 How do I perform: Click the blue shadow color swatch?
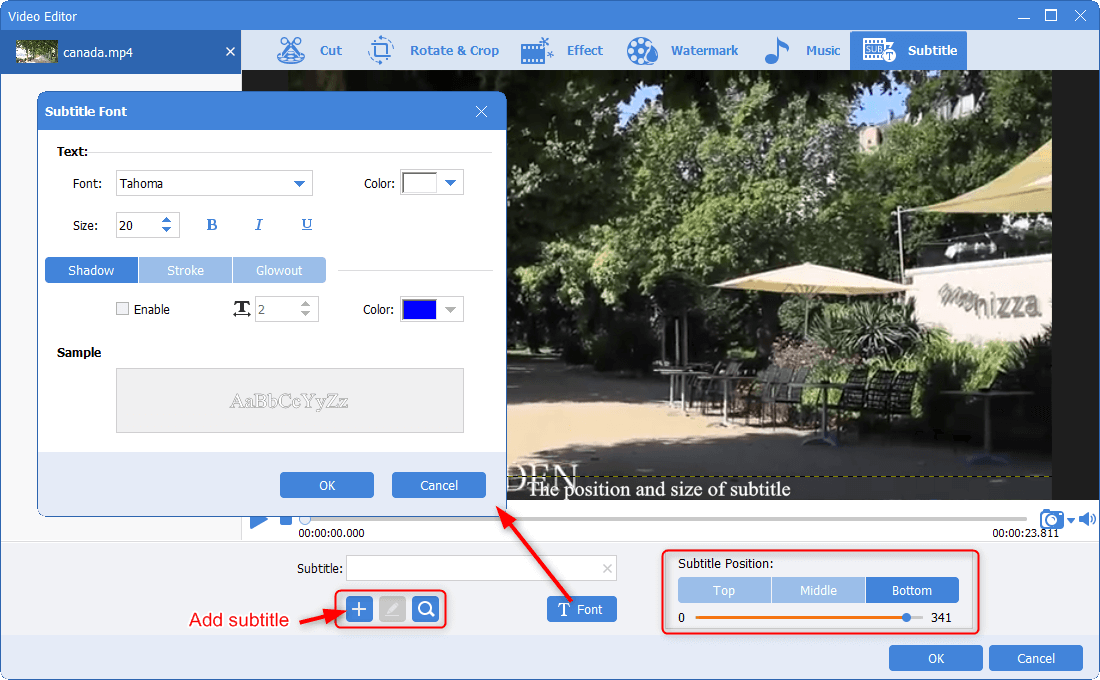(420, 309)
